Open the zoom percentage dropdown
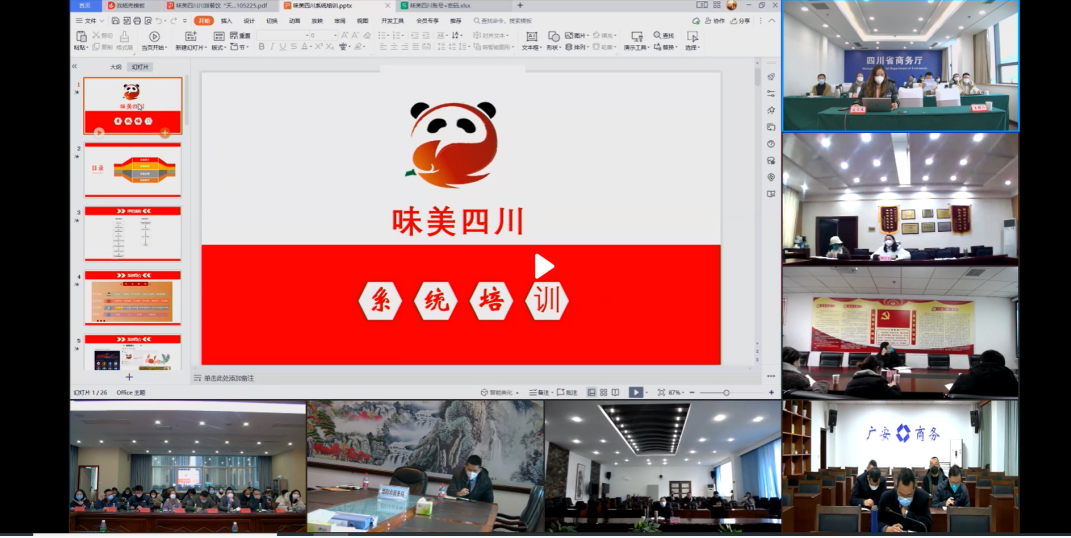 pyautogui.click(x=676, y=393)
